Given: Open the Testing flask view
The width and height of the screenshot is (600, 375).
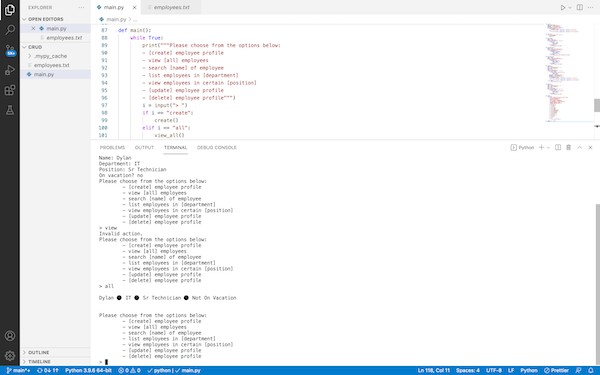Looking at the screenshot, I should [10, 110].
